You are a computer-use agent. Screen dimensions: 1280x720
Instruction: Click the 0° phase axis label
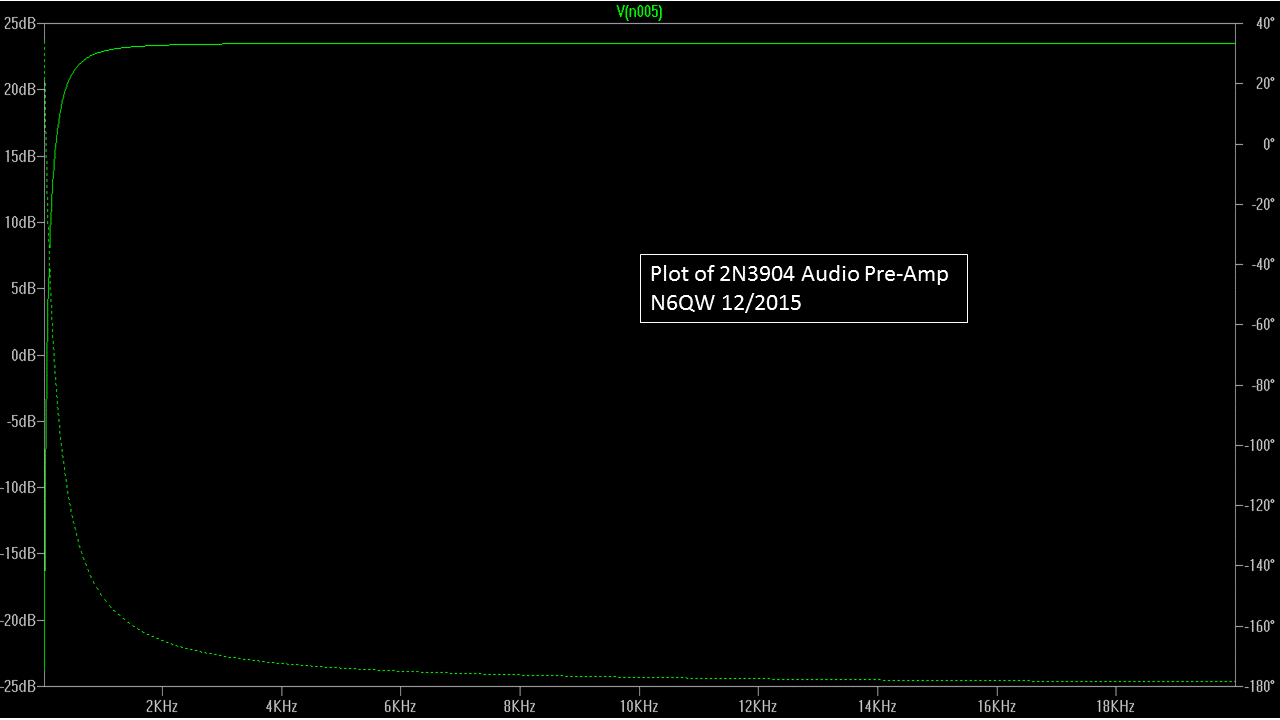[1268, 144]
